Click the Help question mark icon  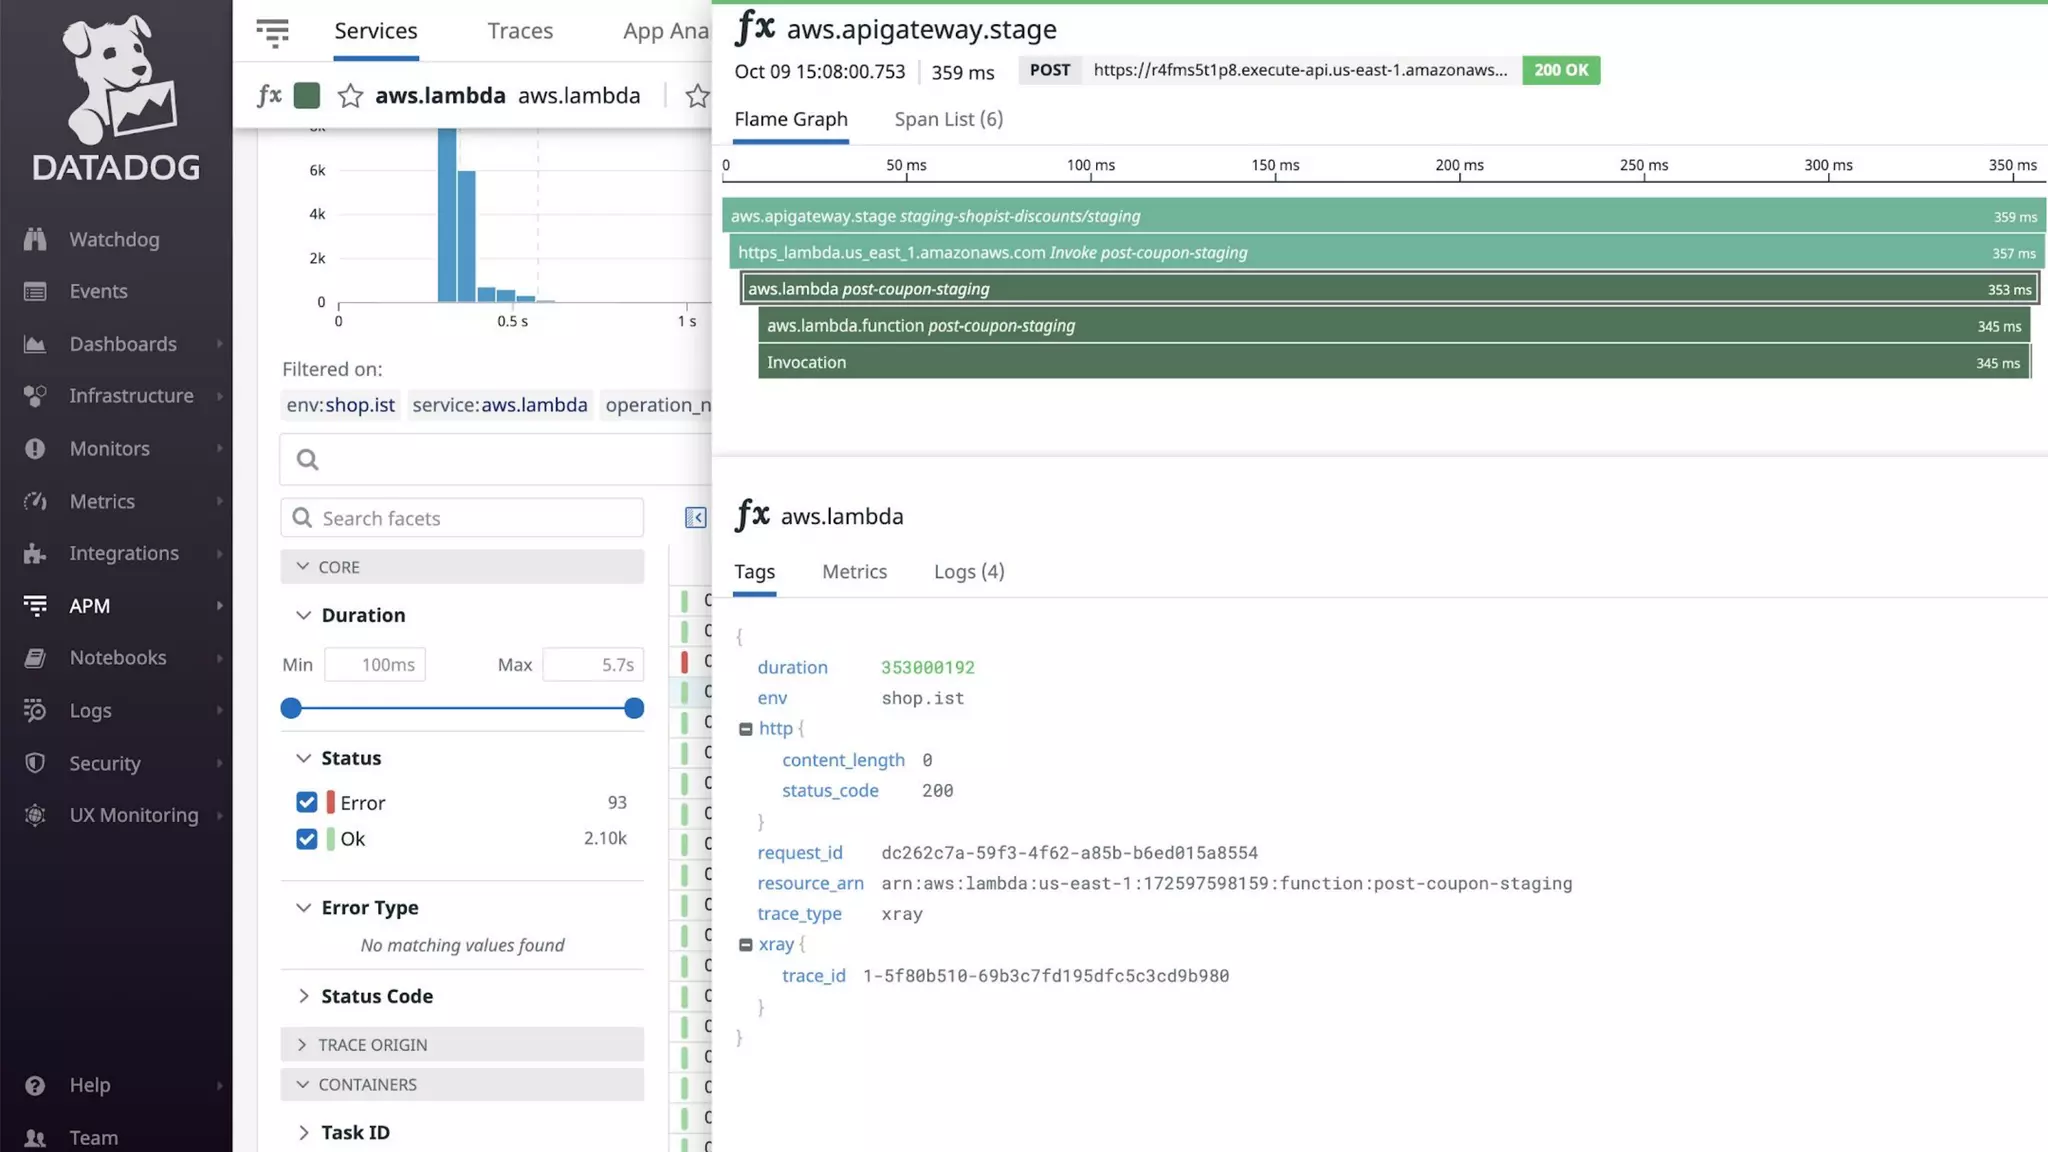click(35, 1085)
